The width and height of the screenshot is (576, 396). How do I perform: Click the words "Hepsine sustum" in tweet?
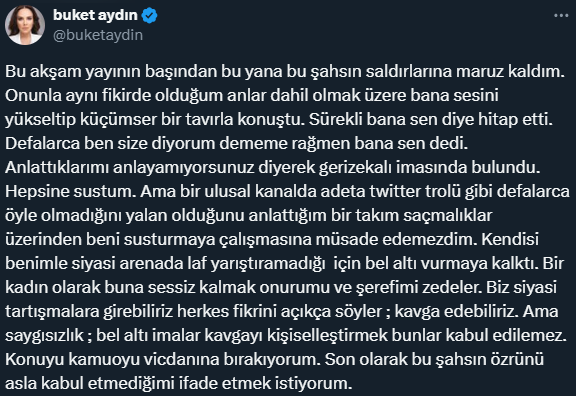tap(68, 191)
